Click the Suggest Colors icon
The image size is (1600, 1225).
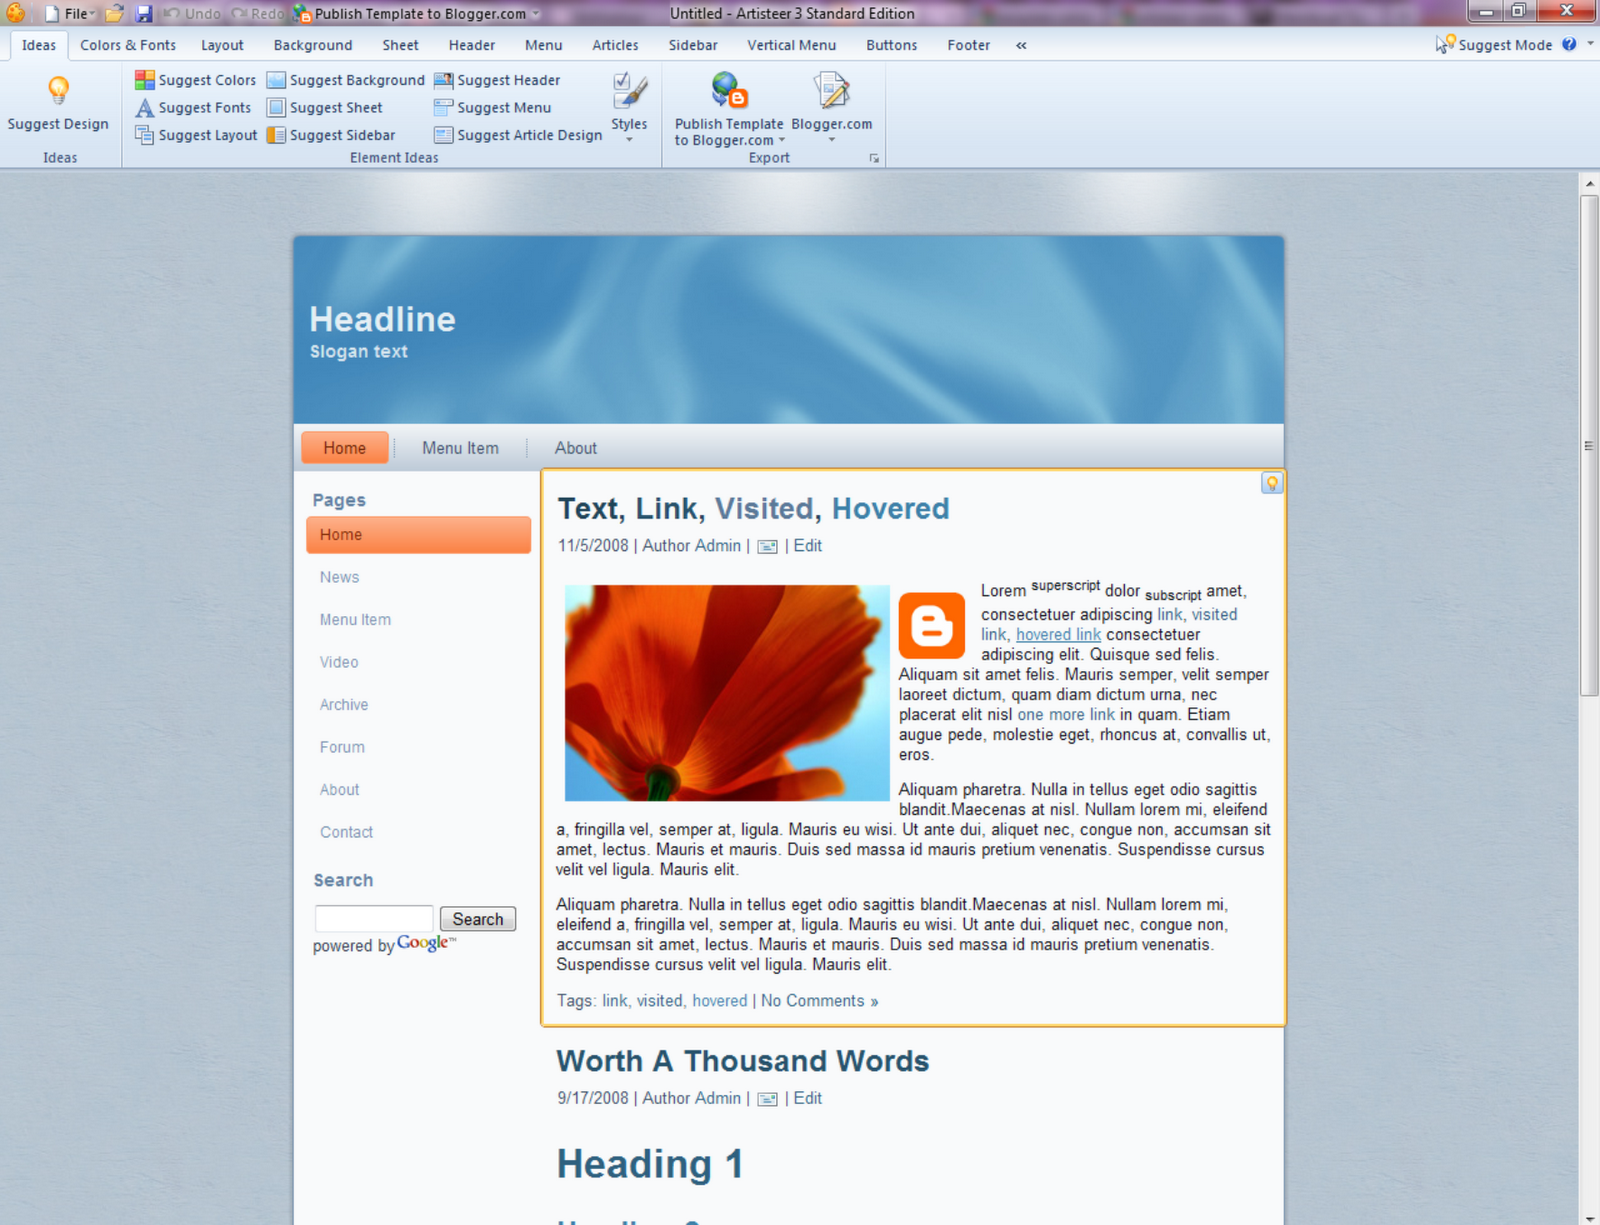click(144, 80)
